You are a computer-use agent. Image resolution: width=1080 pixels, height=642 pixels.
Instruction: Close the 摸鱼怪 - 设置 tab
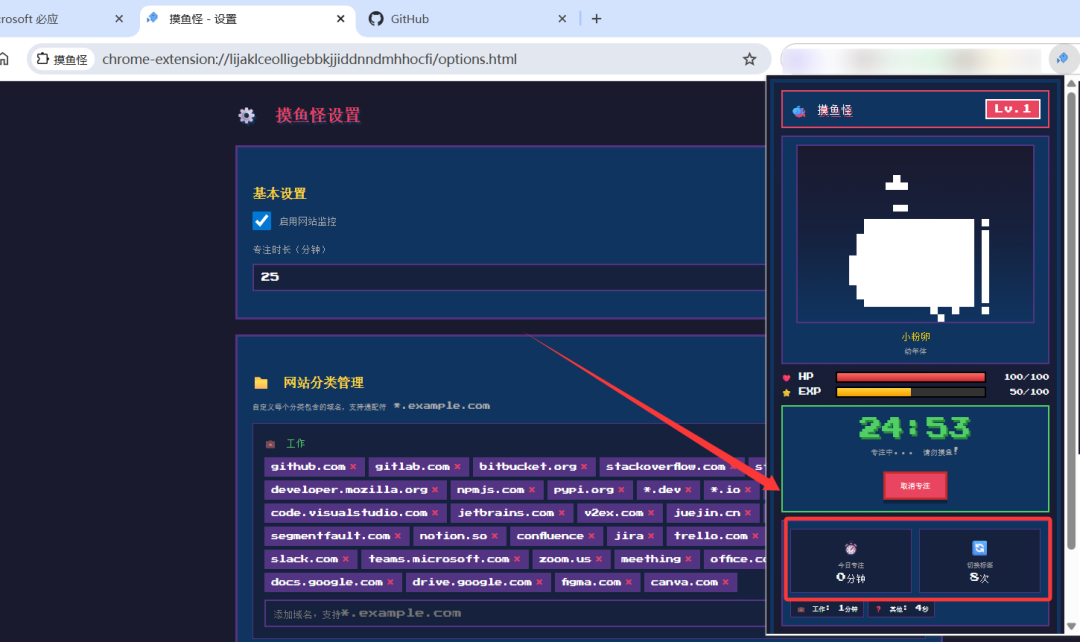pyautogui.click(x=340, y=19)
